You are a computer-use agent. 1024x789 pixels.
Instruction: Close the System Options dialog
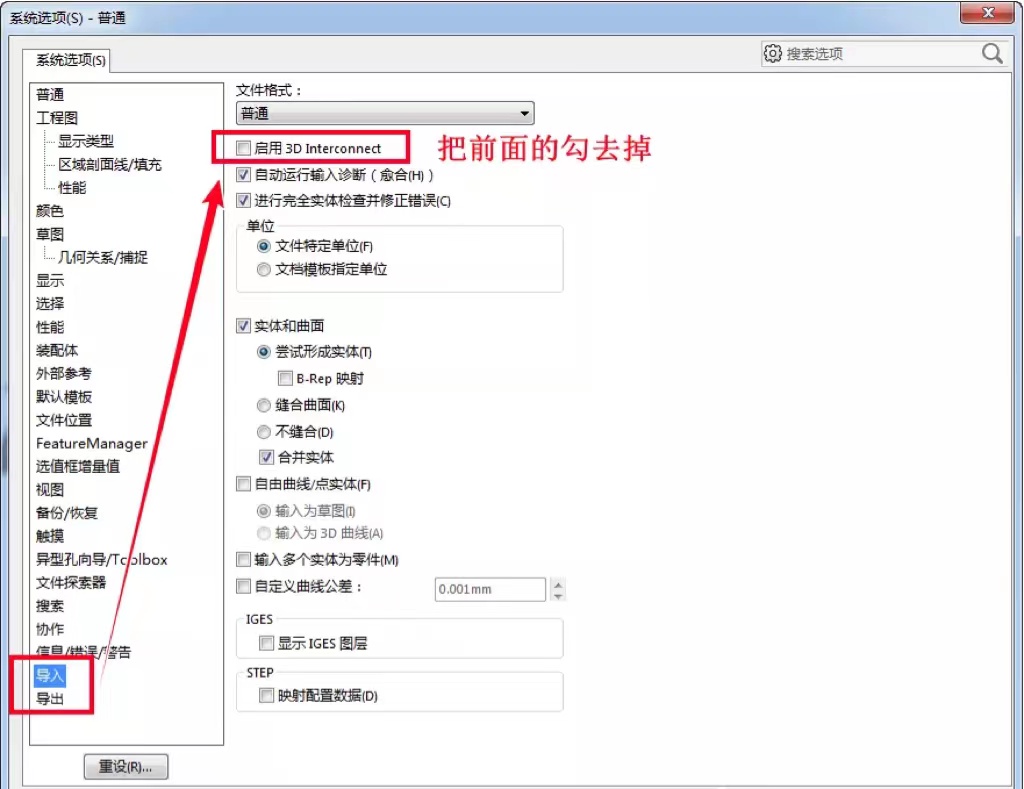pyautogui.click(x=987, y=12)
